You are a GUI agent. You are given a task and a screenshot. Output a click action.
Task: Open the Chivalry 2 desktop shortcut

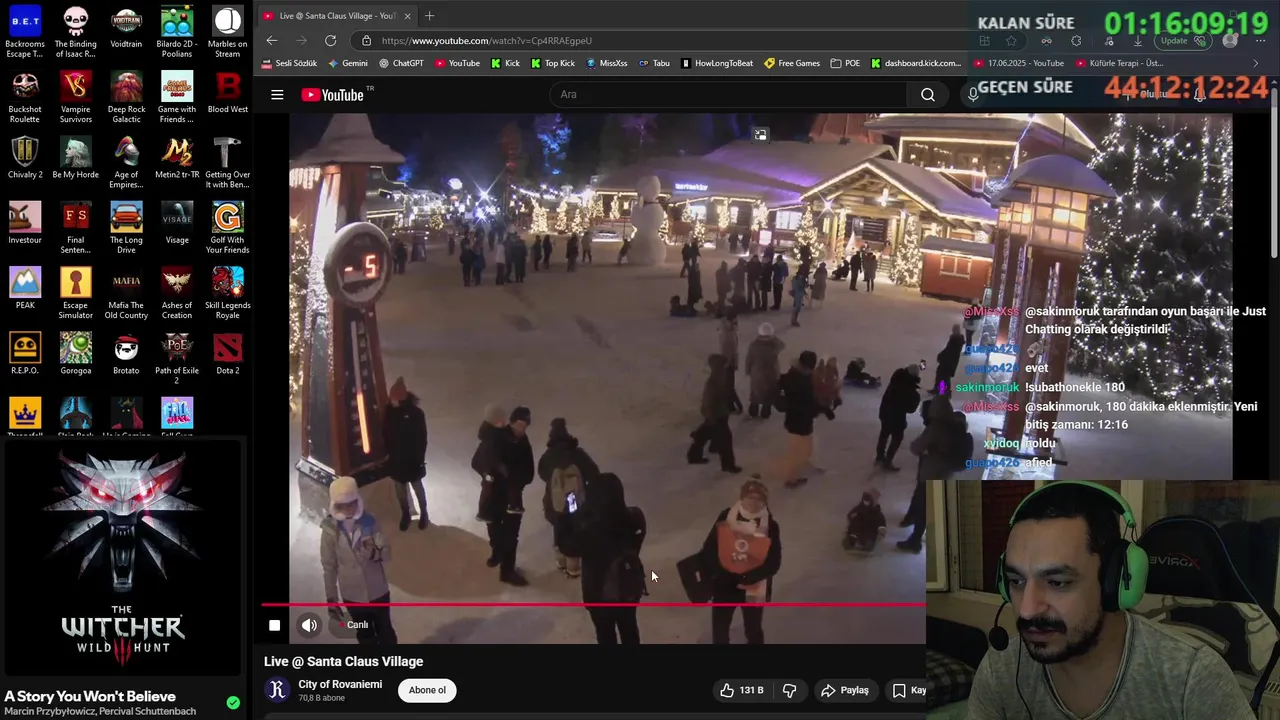point(25,158)
